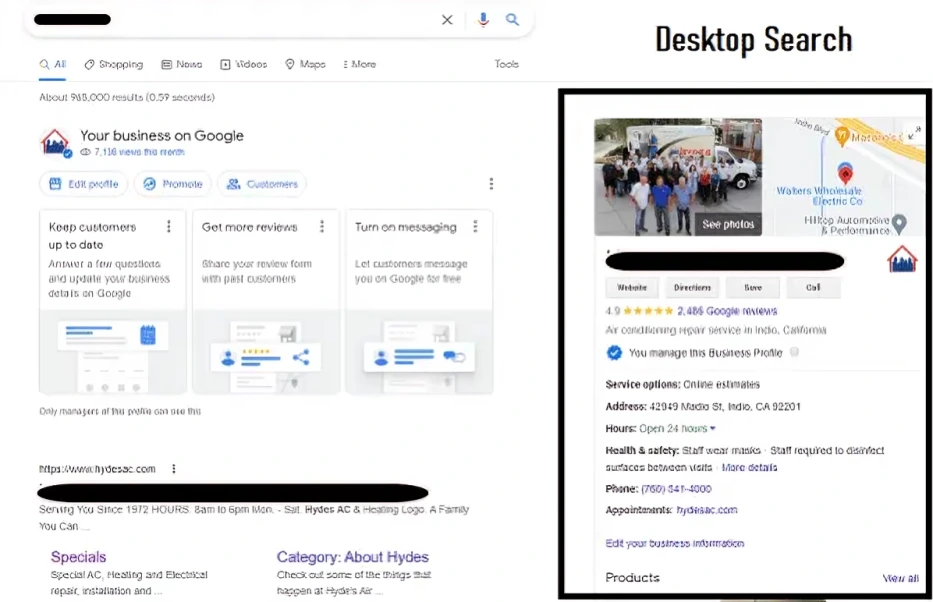Image resolution: width=933 pixels, height=602 pixels.
Task: Click the About 948,000 results count text
Action: tap(127, 97)
